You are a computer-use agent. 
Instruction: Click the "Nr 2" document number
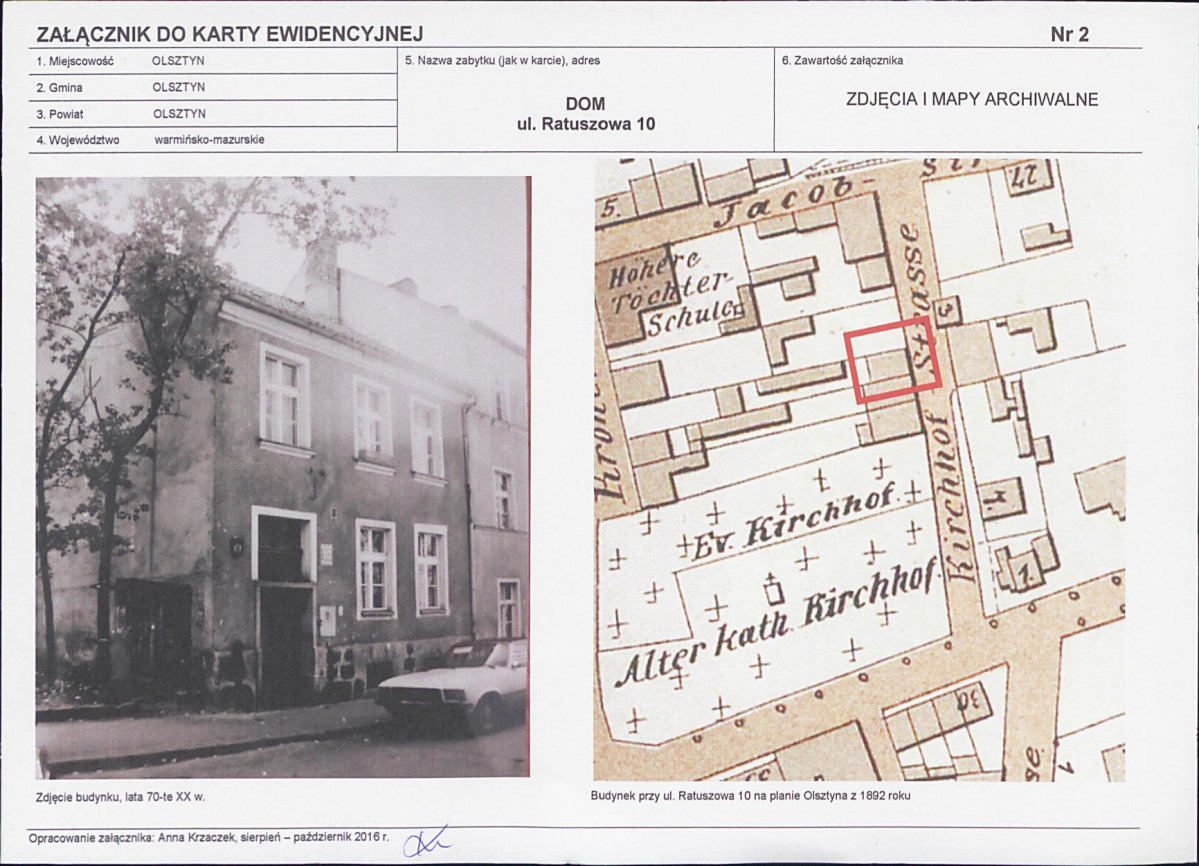coord(1069,35)
